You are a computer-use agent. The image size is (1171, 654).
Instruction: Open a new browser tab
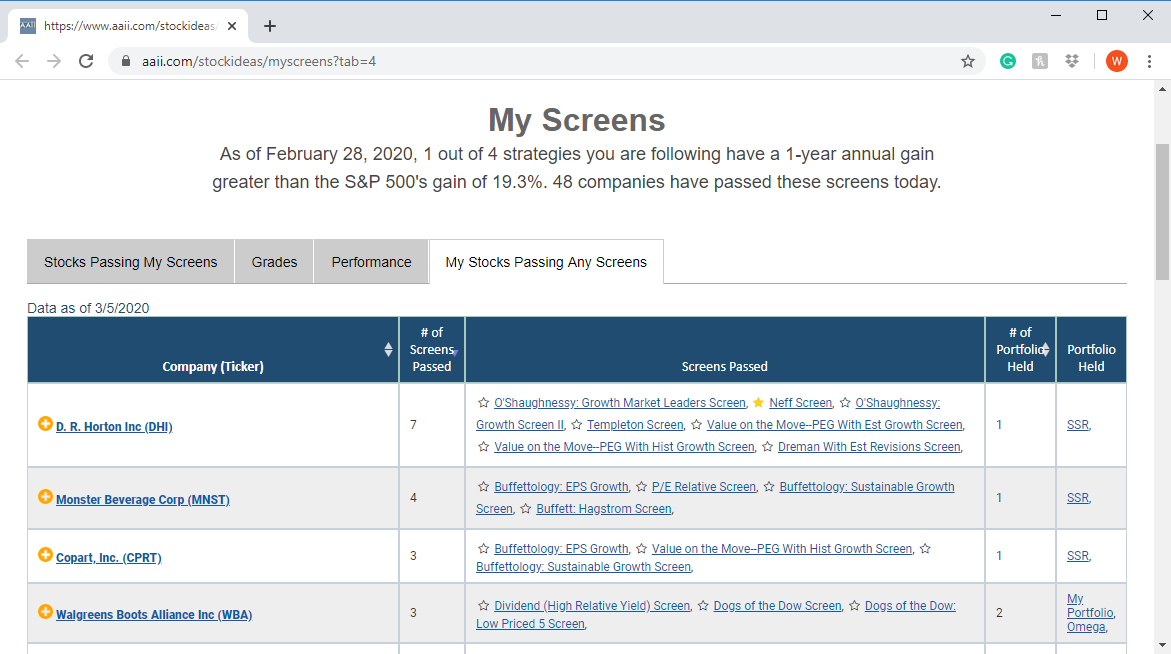[x=270, y=26]
